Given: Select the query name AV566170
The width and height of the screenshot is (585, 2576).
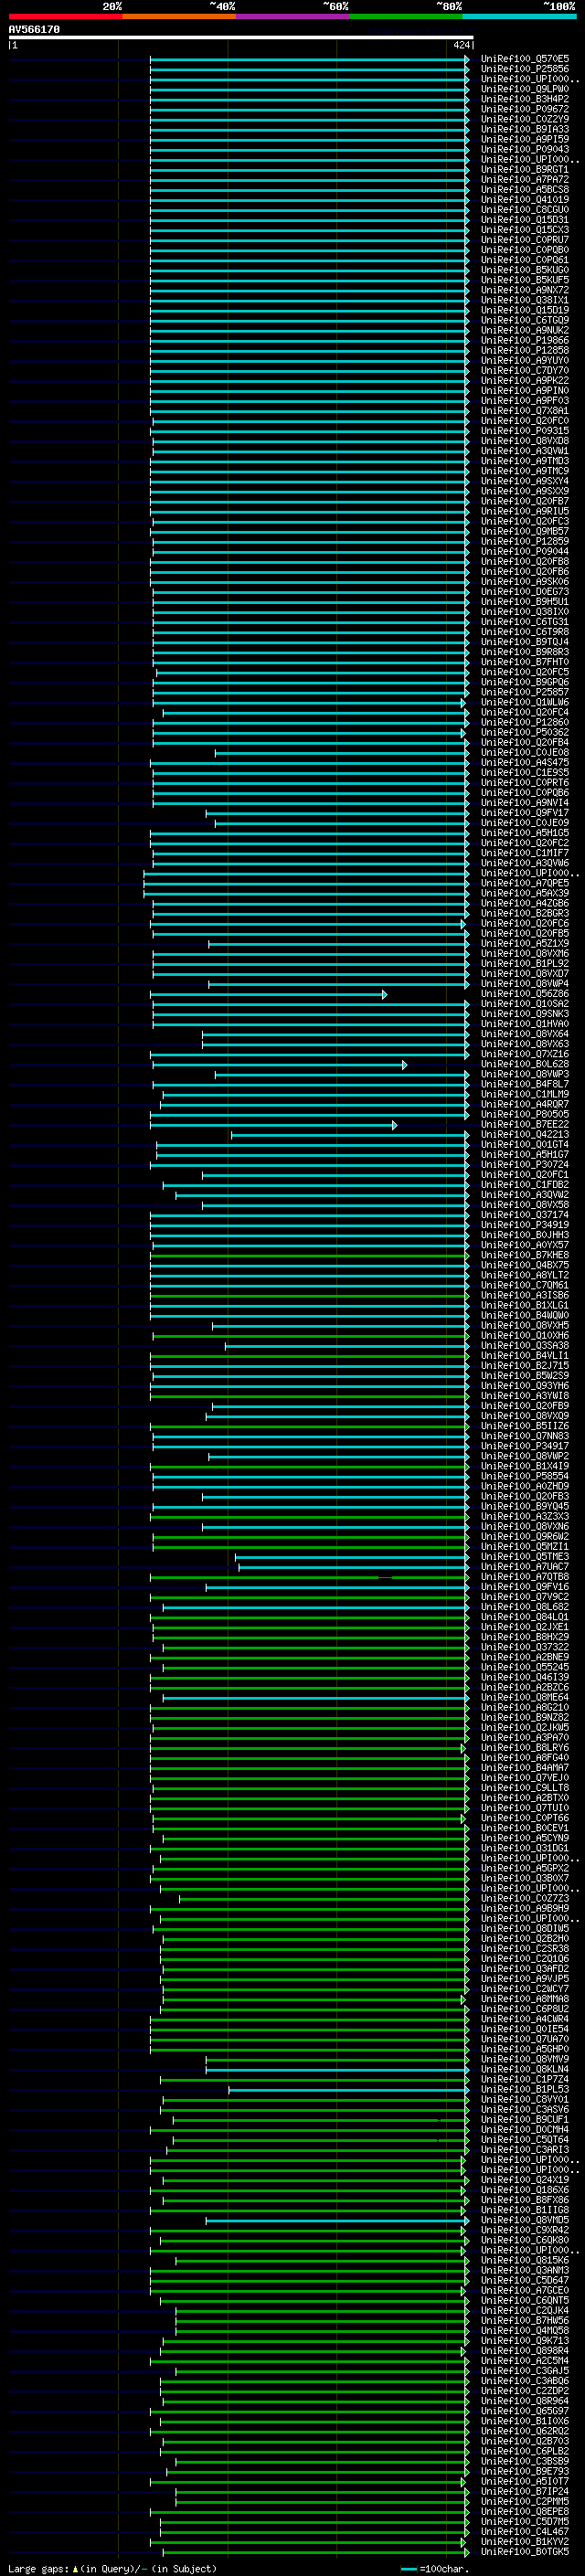Looking at the screenshot, I should point(34,30).
